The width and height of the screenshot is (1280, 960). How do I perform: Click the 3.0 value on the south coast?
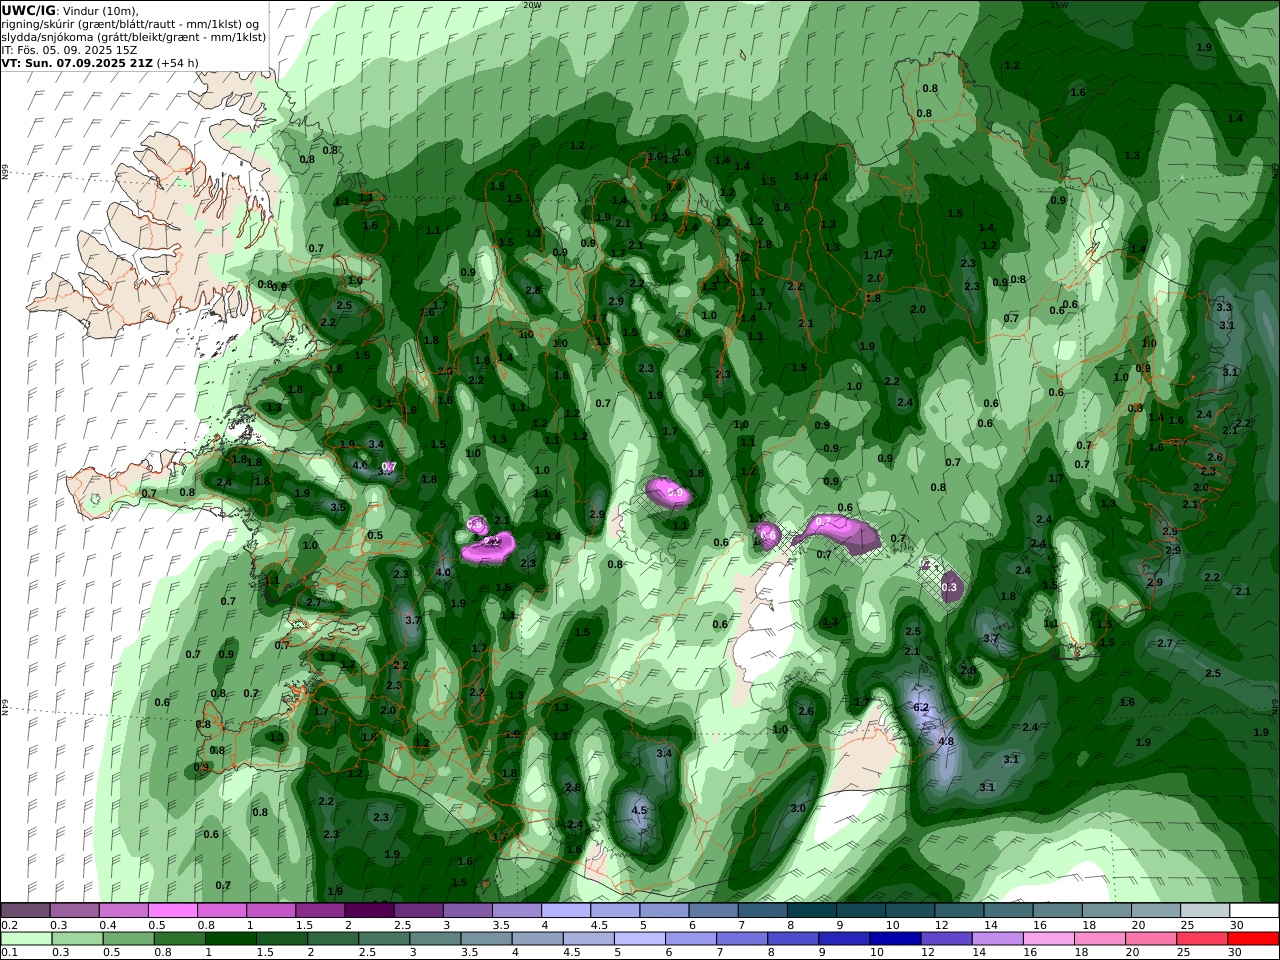click(x=798, y=808)
